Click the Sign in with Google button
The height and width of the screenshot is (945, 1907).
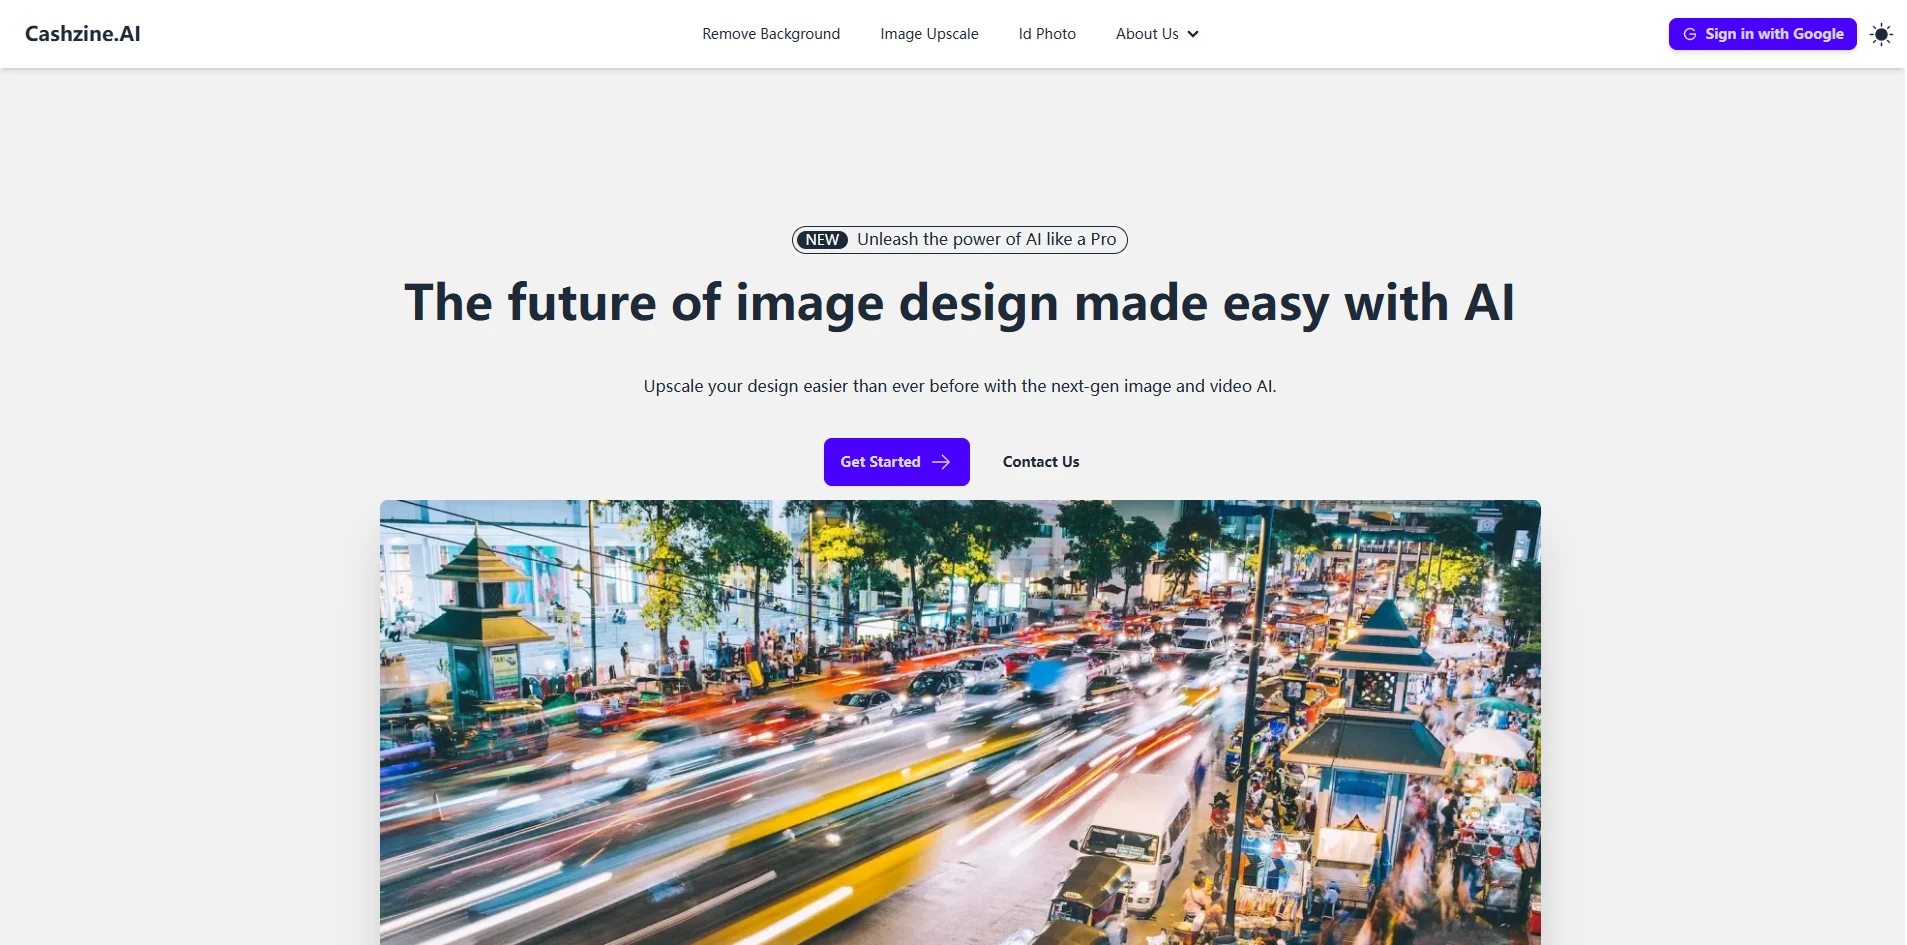[x=1762, y=33]
